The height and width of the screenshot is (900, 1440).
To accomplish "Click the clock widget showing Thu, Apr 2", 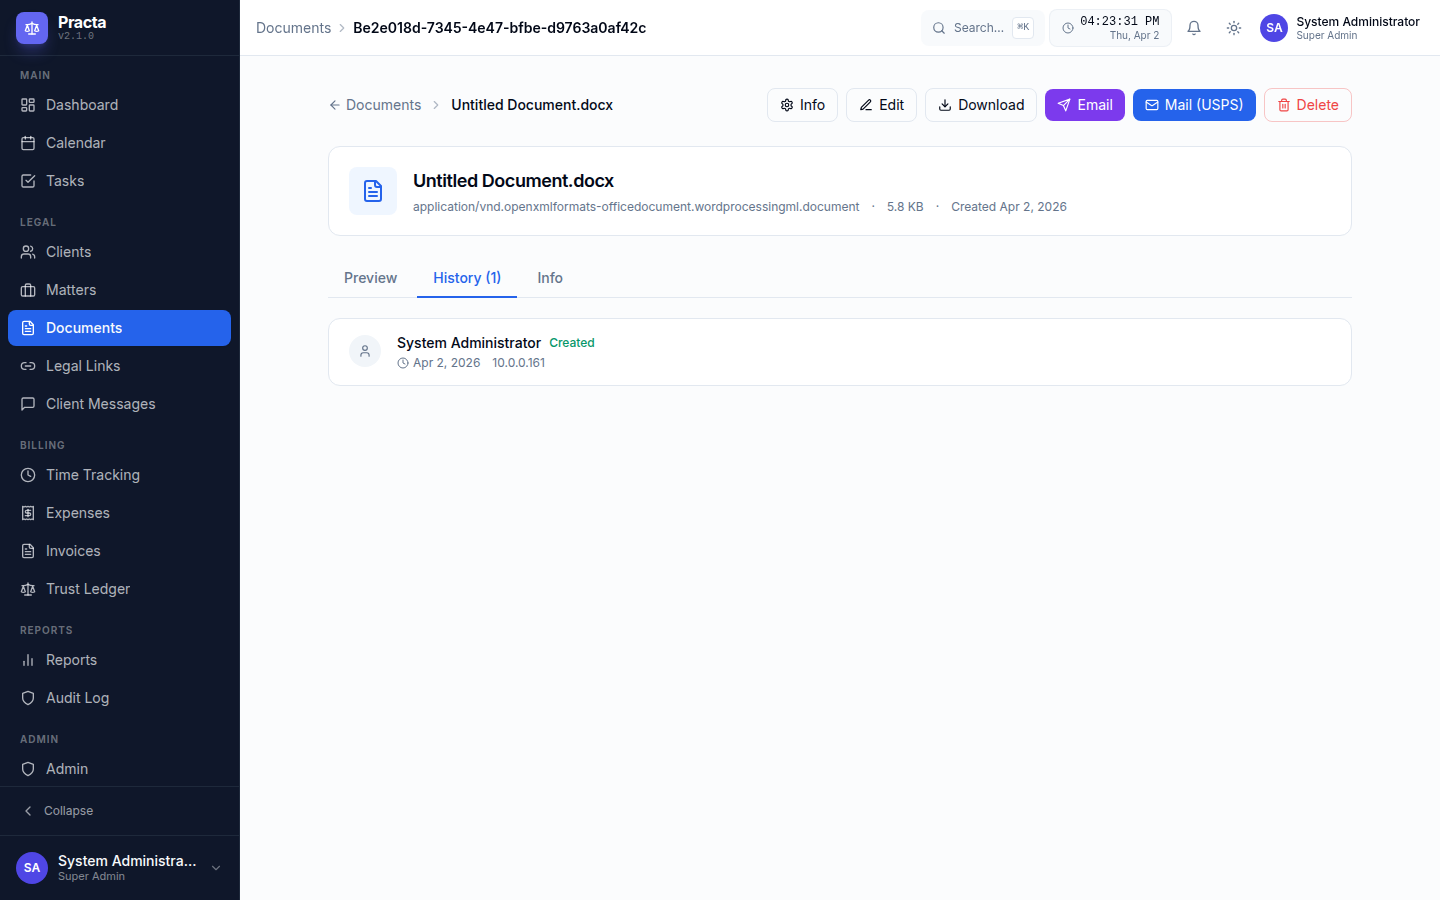I will tap(1110, 27).
